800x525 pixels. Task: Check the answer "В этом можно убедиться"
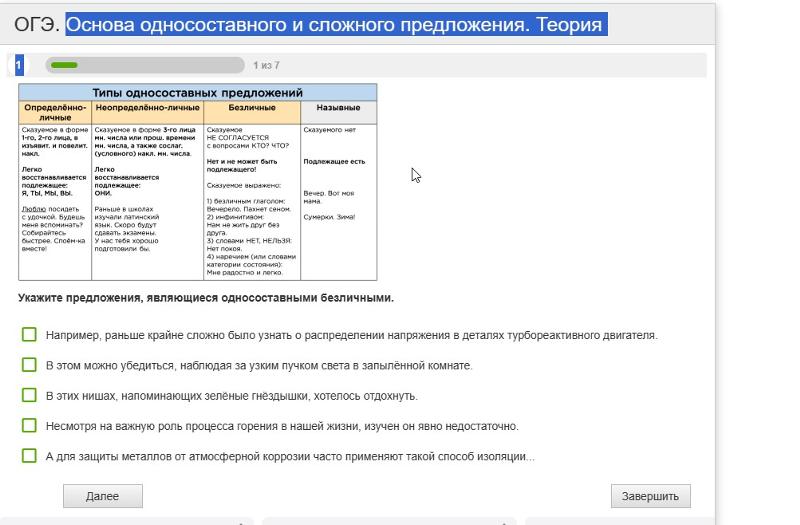pos(29,365)
